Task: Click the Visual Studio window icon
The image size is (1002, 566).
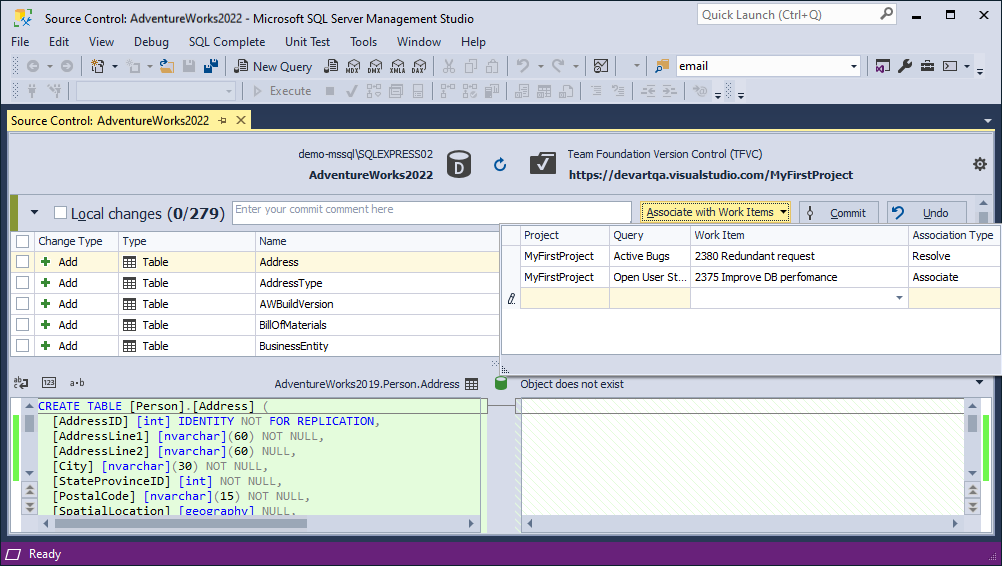Action: tap(883, 66)
